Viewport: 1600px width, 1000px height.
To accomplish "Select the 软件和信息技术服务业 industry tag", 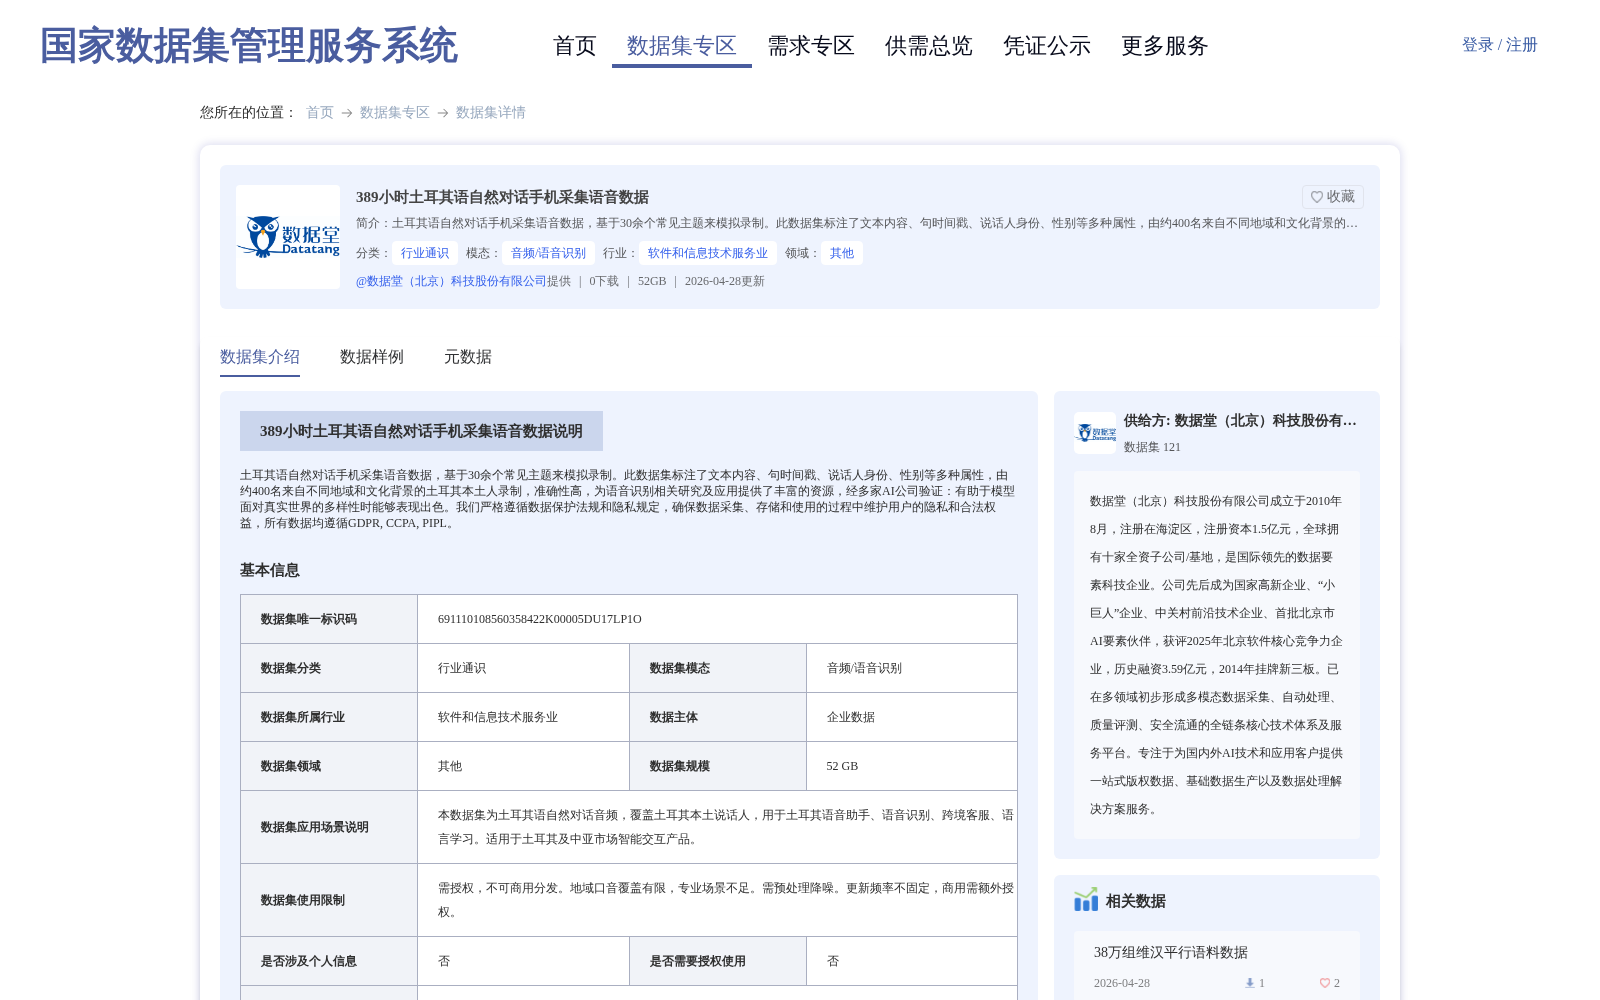I will (x=708, y=253).
